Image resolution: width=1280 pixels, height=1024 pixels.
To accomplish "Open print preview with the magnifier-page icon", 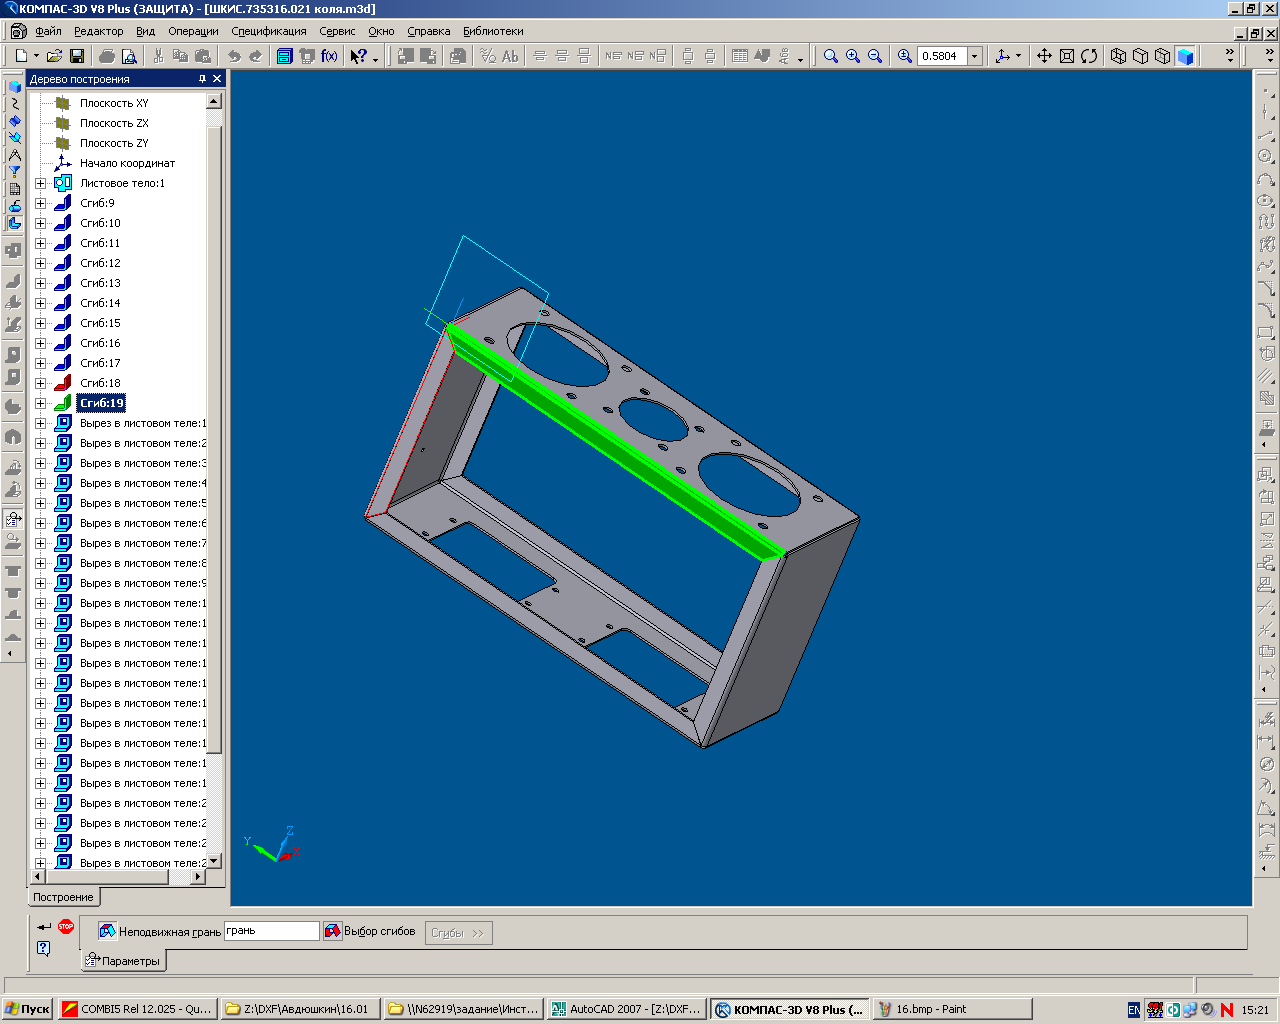I will (x=129, y=56).
